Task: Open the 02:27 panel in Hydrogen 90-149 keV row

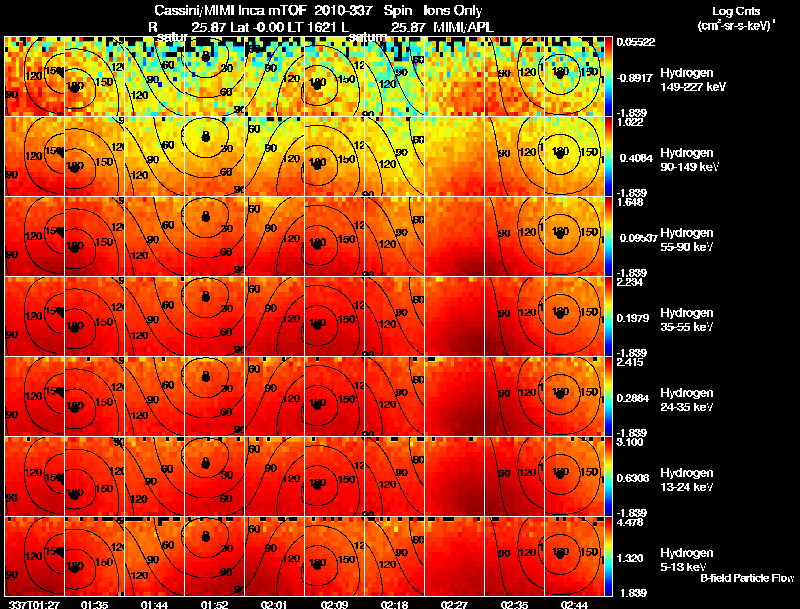Action: (454, 157)
